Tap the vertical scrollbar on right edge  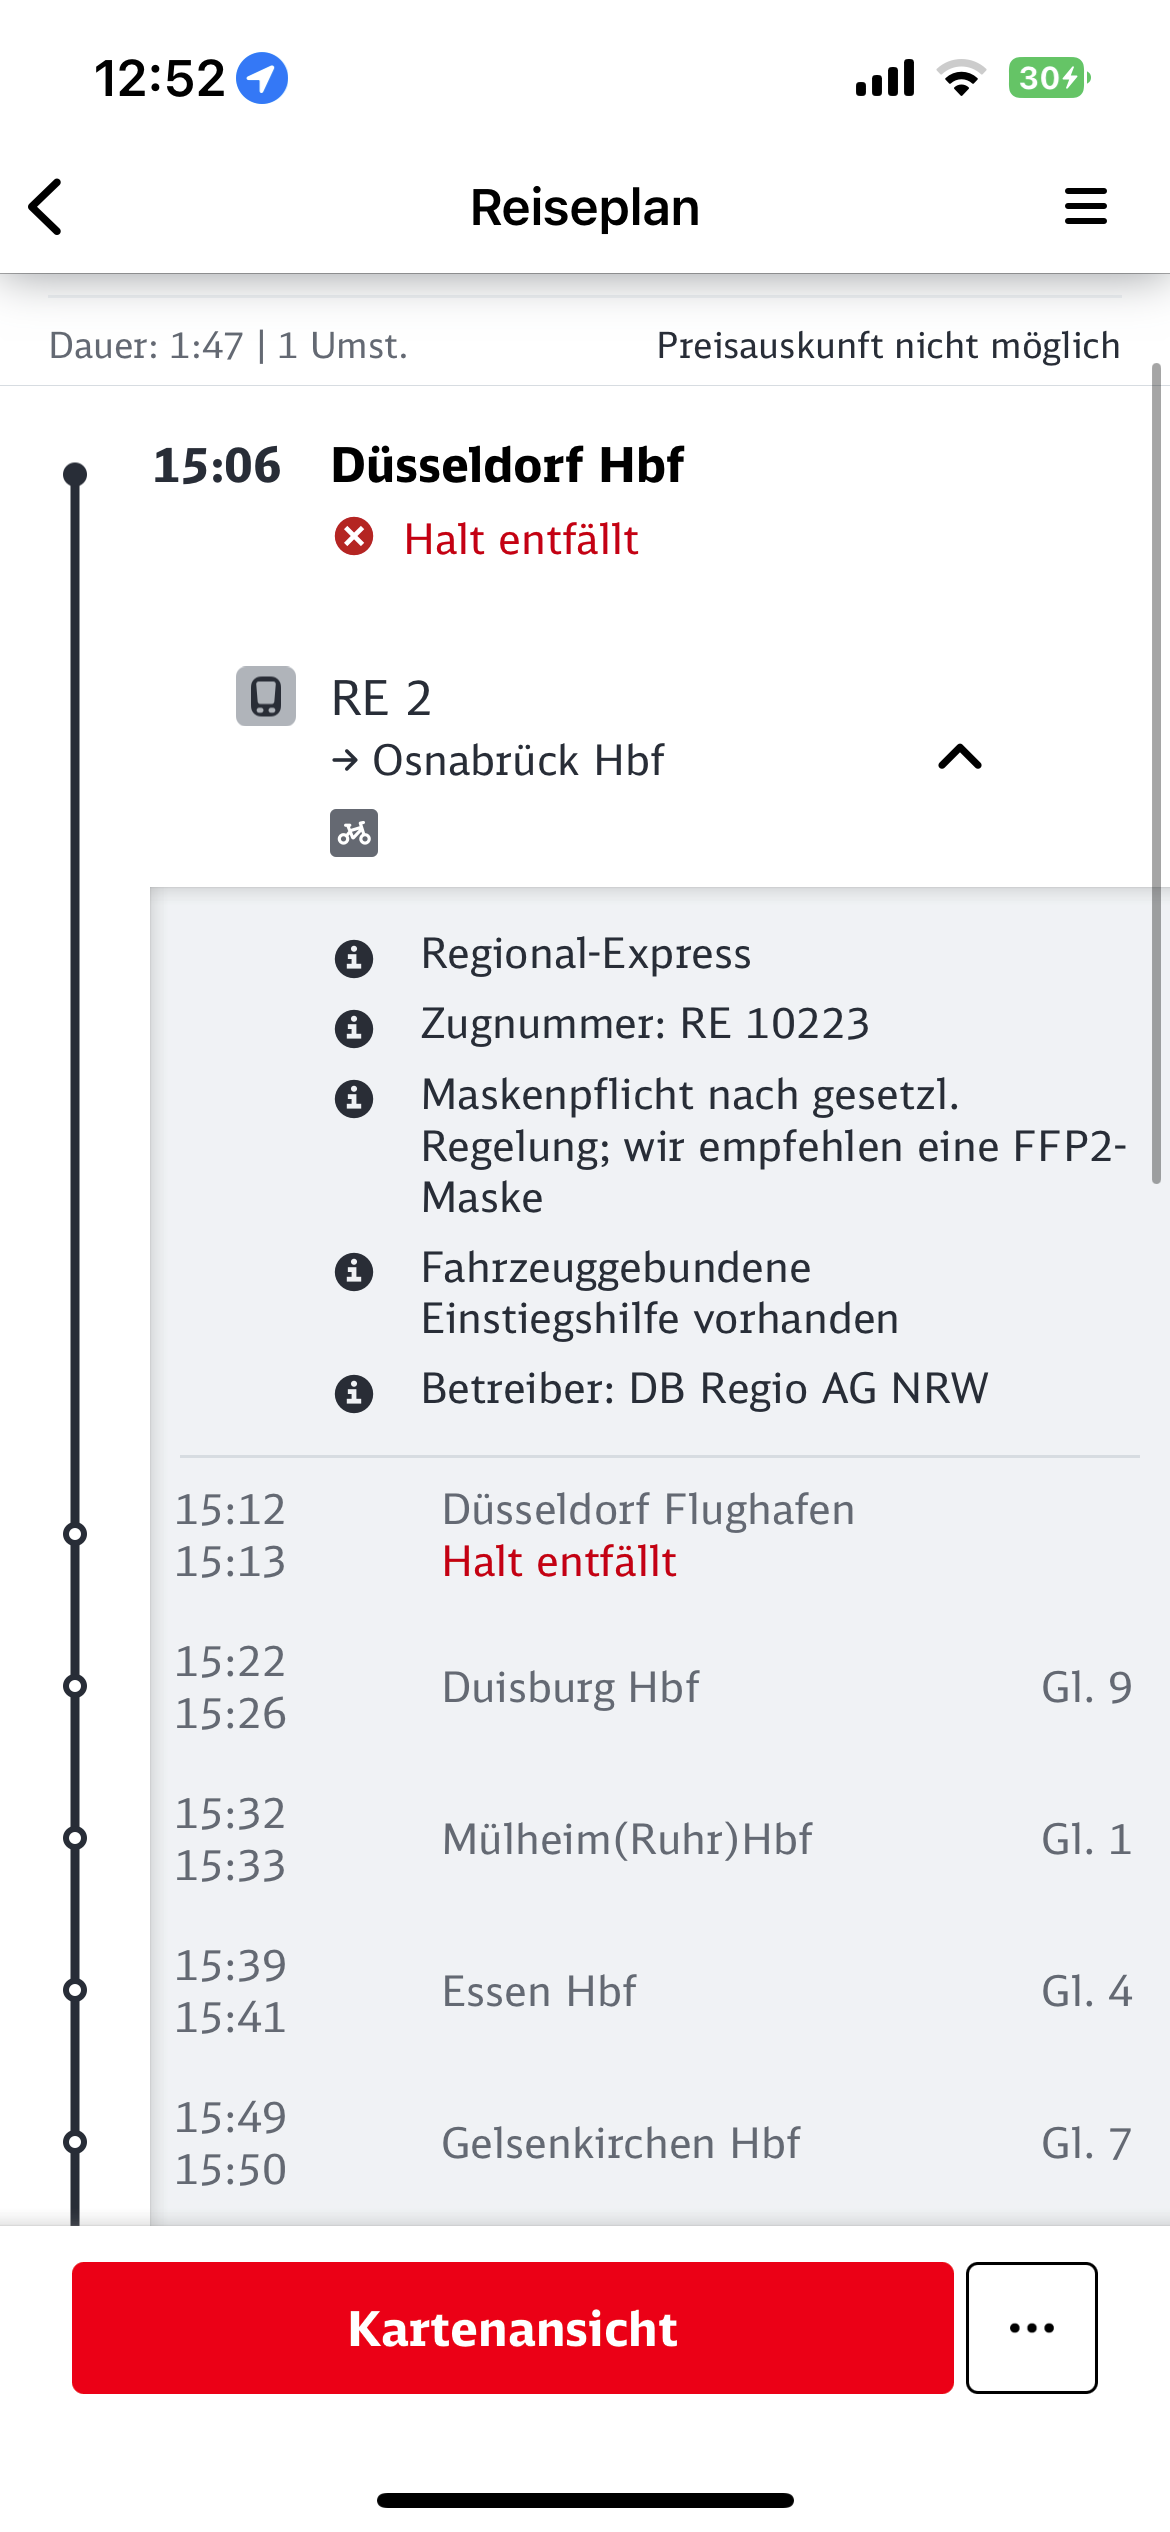click(1156, 773)
